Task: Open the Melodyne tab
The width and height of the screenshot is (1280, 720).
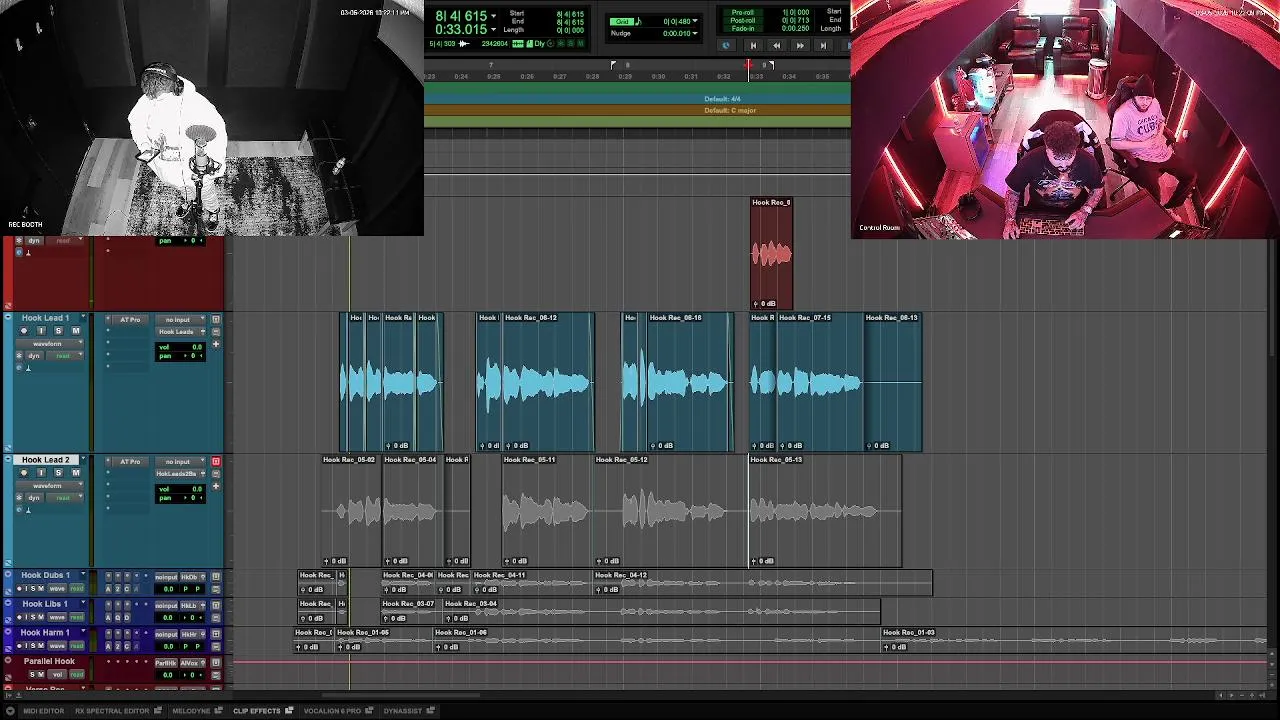Action: (191, 711)
